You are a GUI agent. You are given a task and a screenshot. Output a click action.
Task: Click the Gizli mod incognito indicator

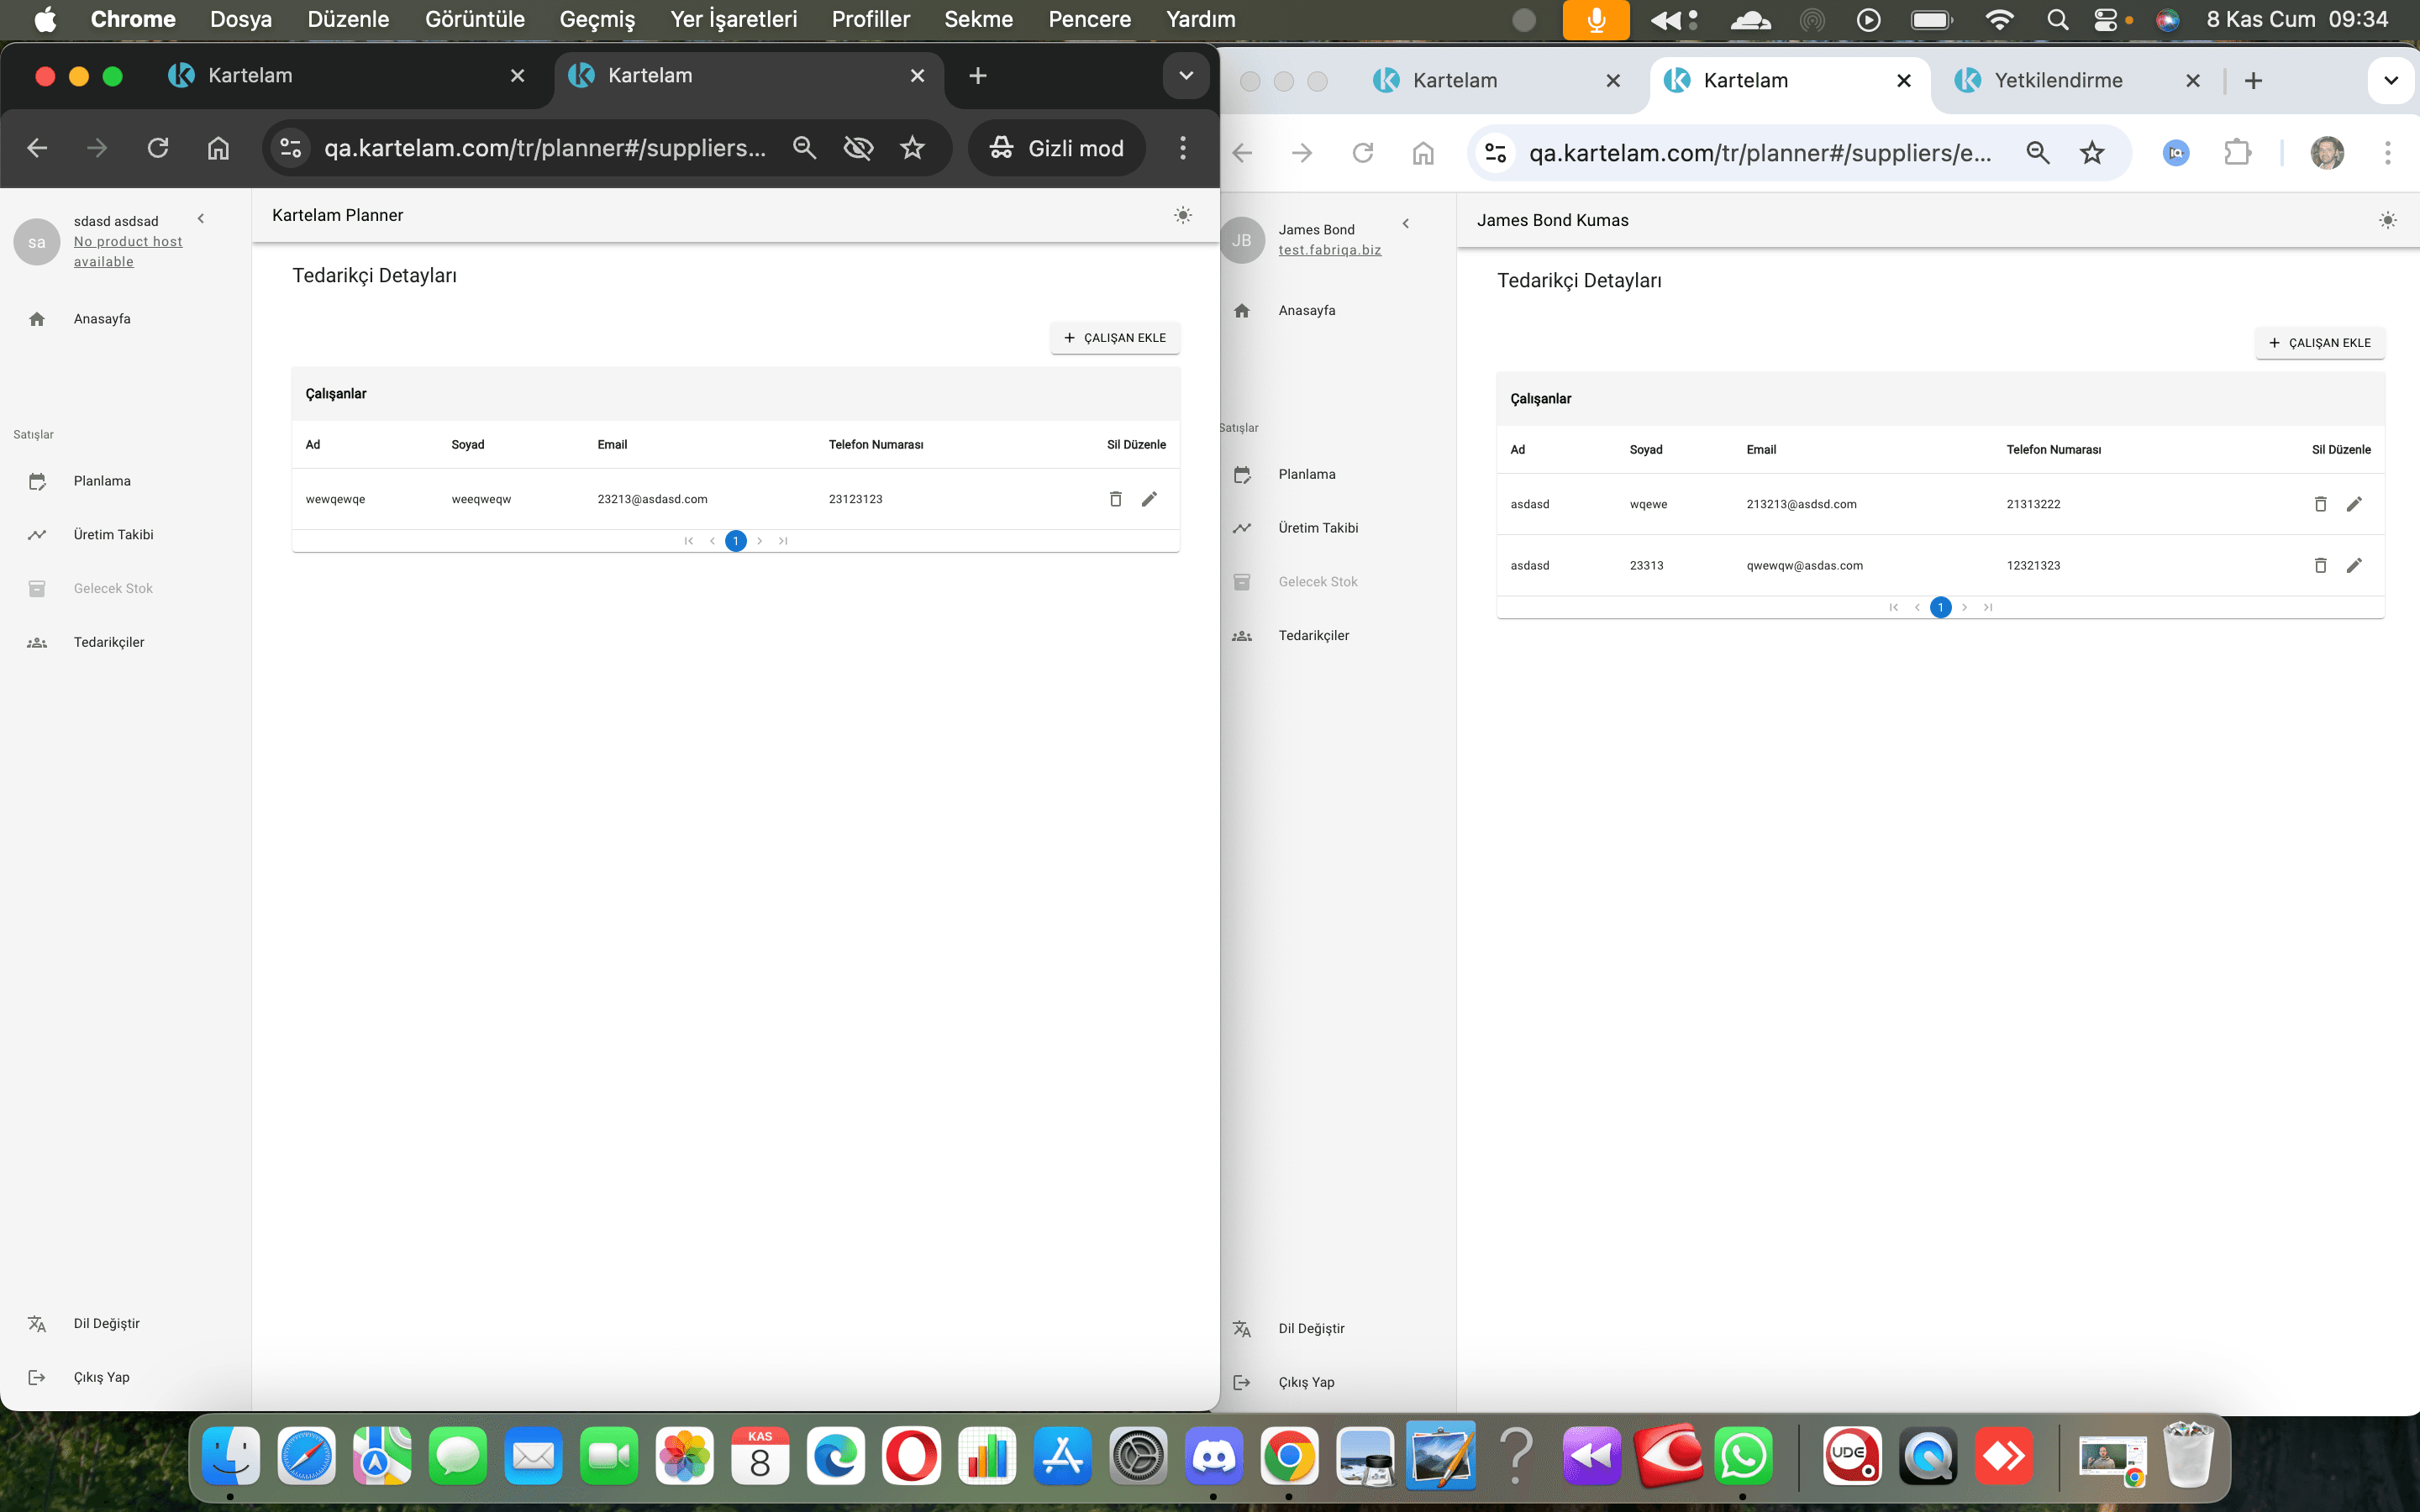click(1057, 148)
